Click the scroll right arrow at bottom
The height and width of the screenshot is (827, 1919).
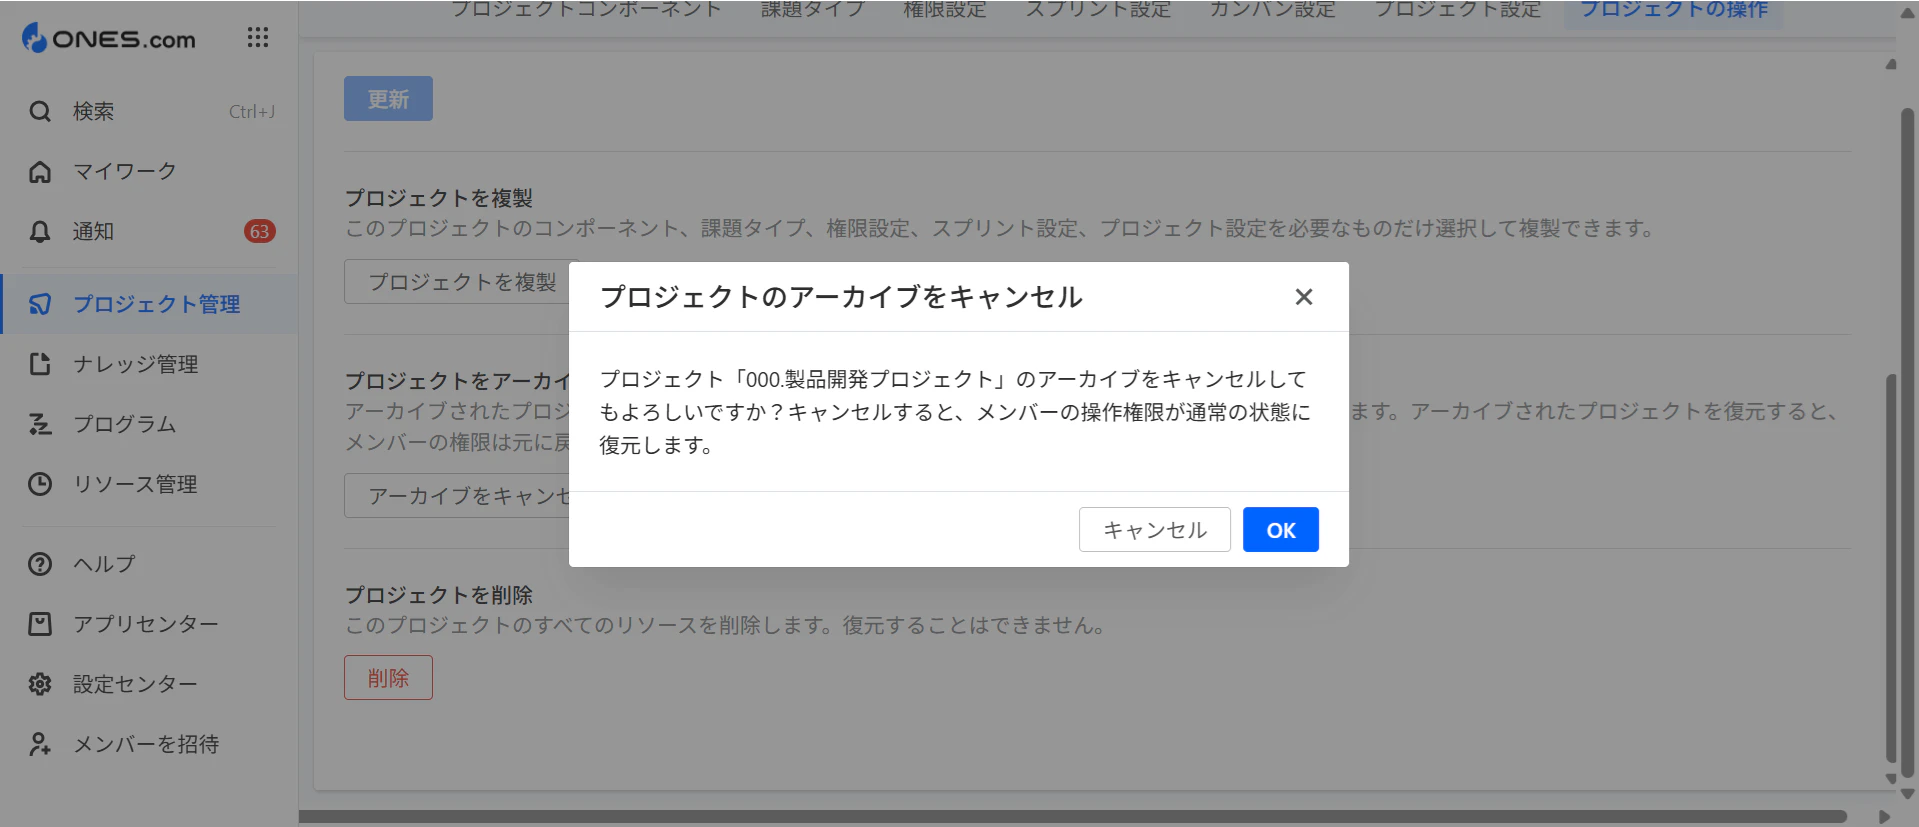[1885, 816]
